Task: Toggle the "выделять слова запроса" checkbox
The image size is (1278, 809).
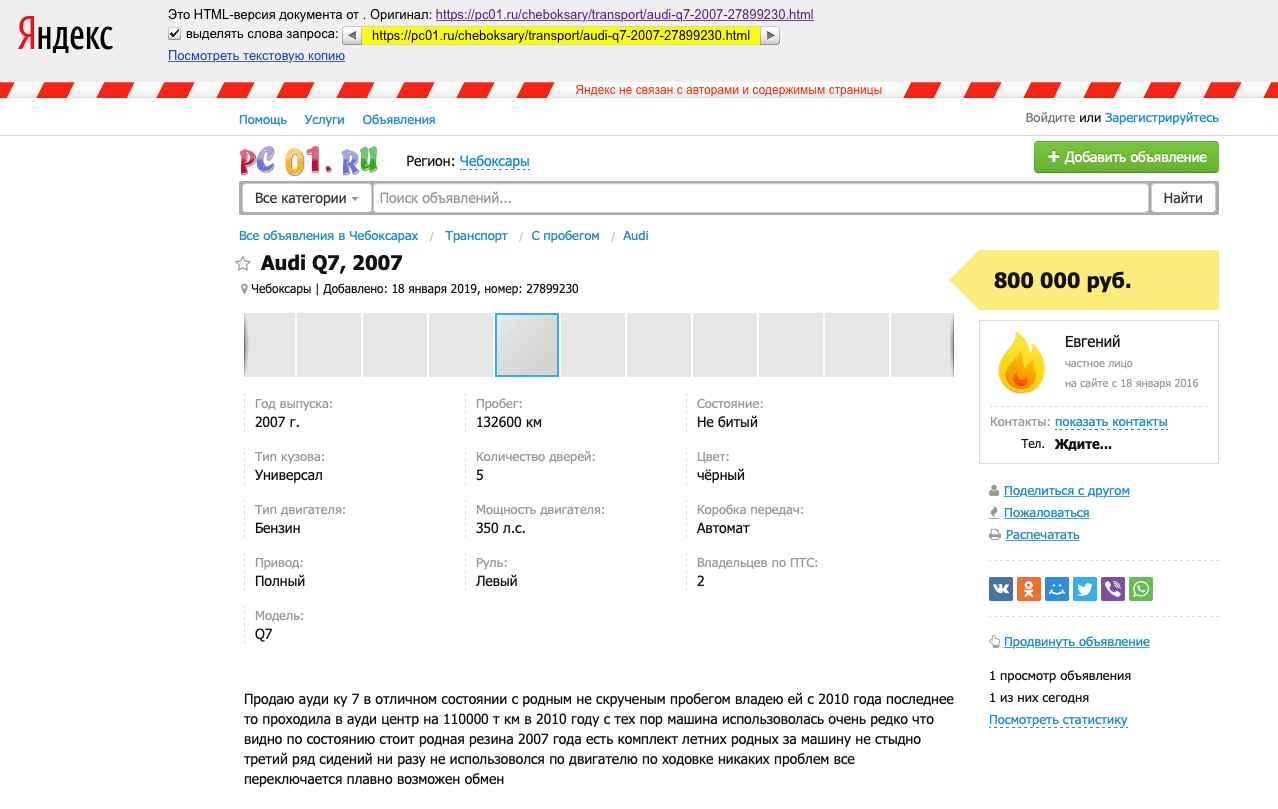Action: [175, 34]
